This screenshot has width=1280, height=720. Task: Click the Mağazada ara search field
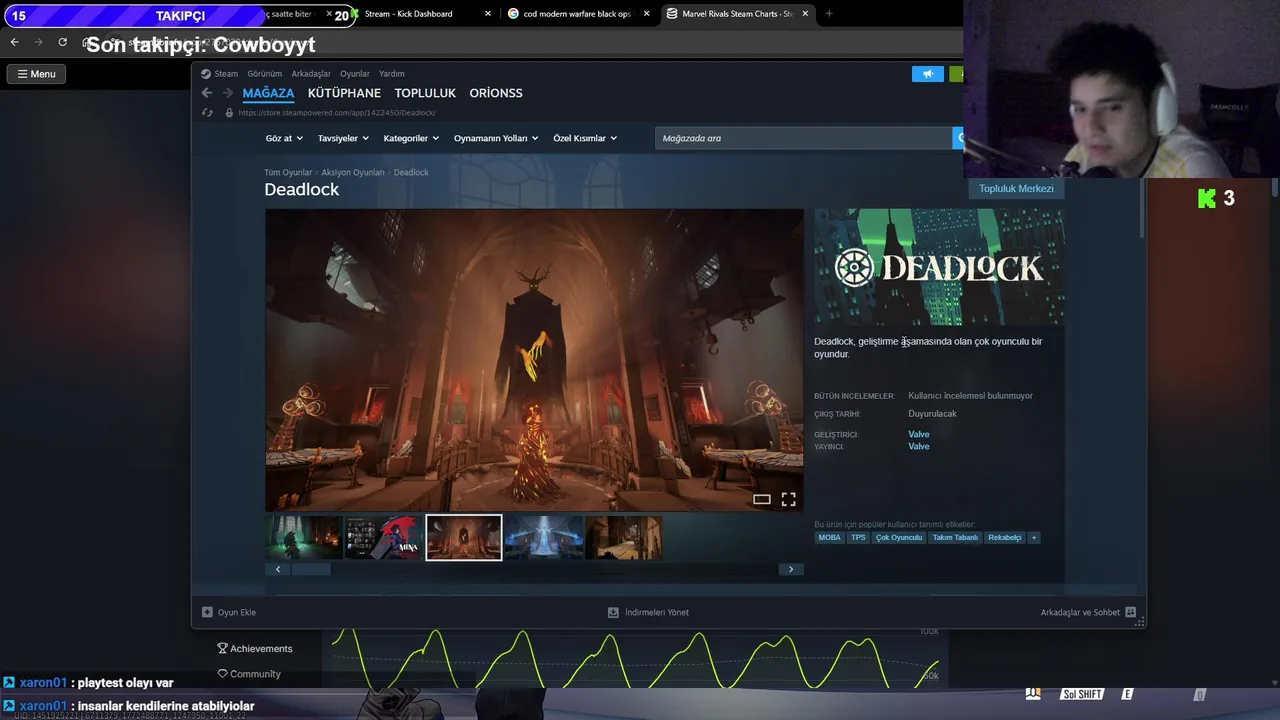804,138
